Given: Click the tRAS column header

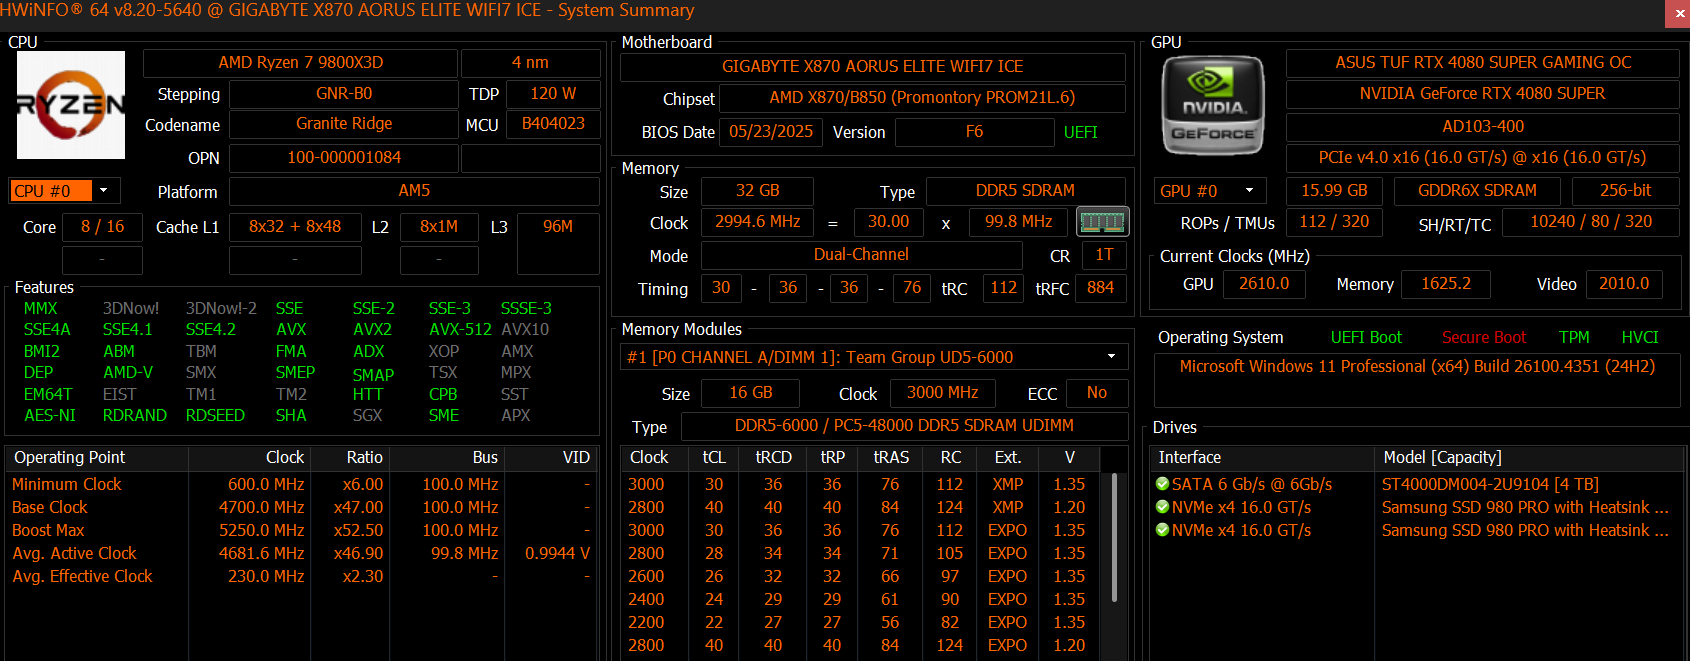Looking at the screenshot, I should 891,457.
